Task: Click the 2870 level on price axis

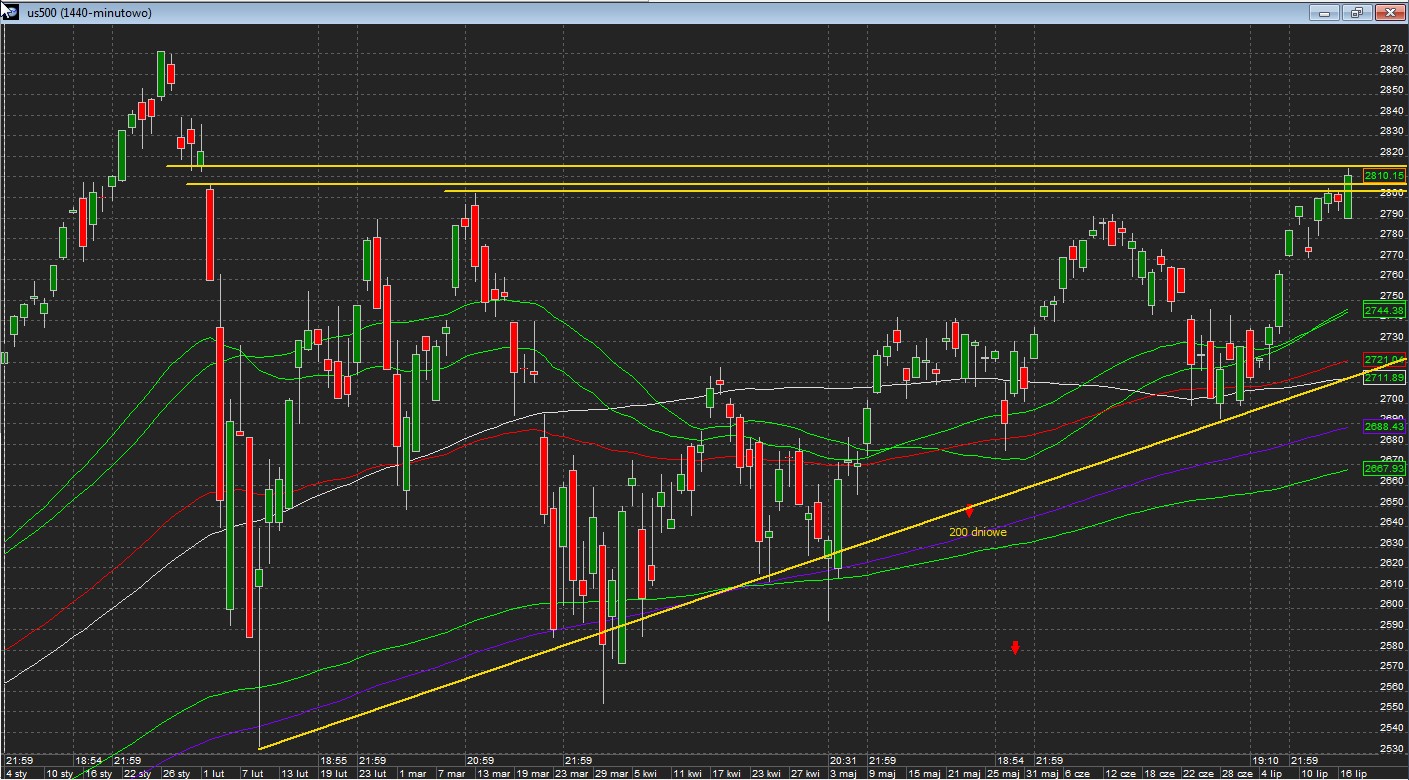Action: (1390, 49)
